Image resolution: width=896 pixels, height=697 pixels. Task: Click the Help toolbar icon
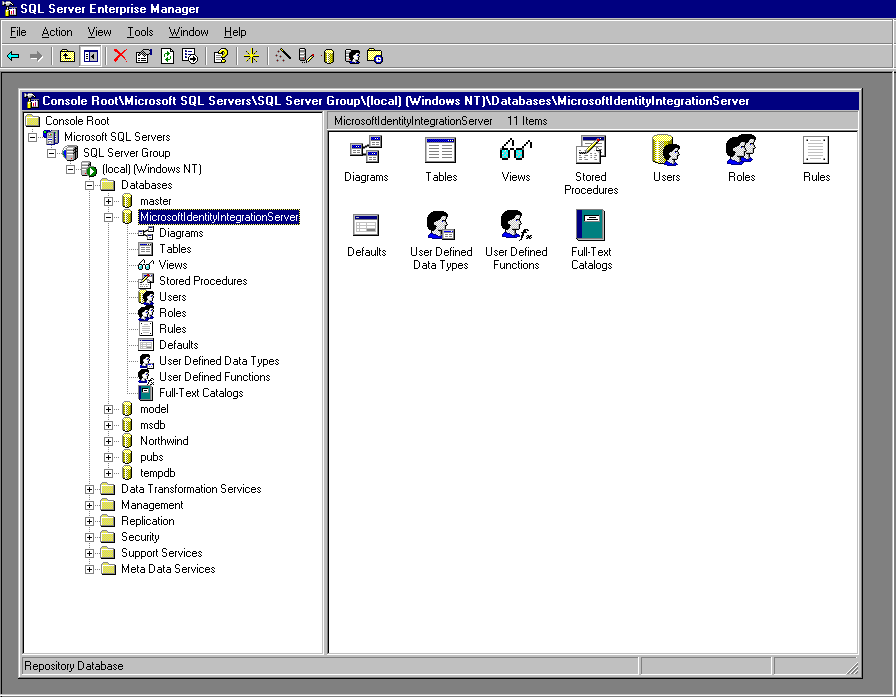221,56
